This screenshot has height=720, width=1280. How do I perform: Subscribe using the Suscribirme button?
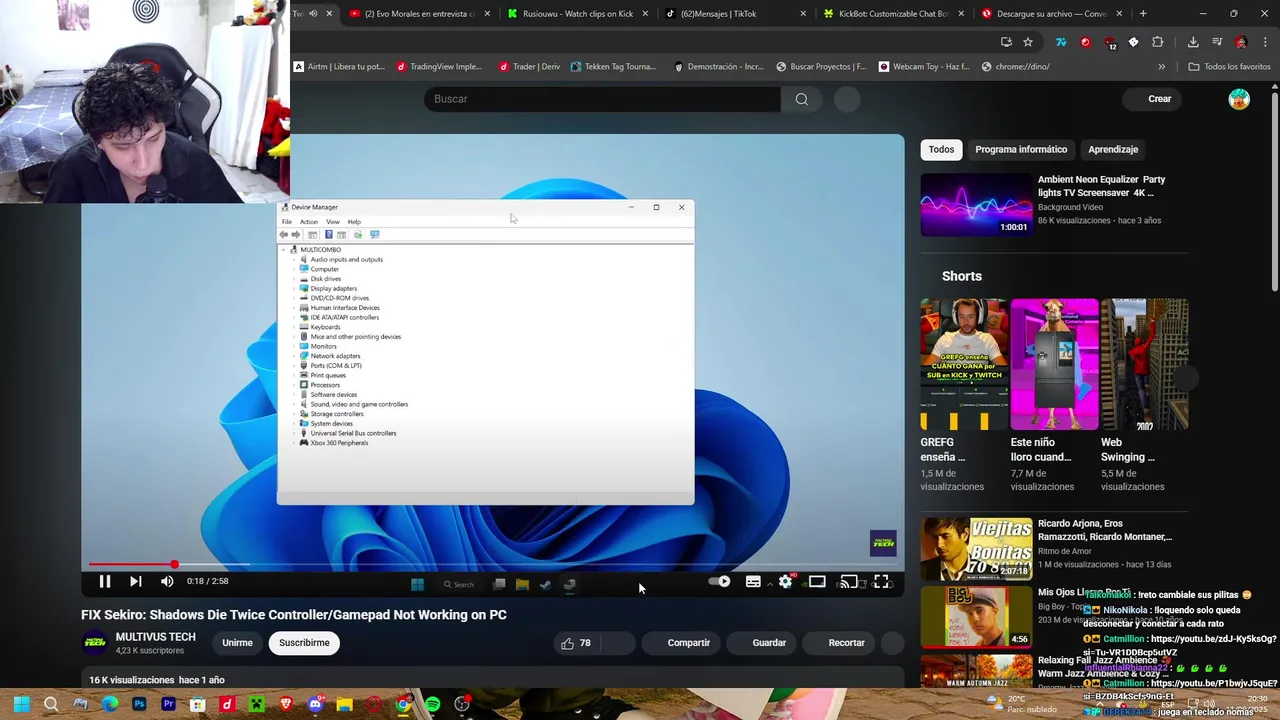click(304, 643)
